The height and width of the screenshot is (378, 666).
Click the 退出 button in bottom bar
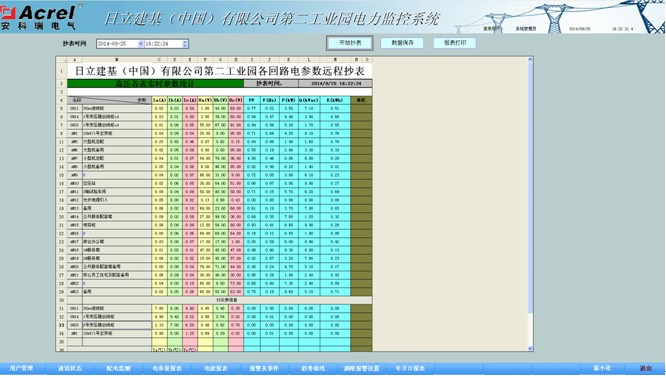646,368
